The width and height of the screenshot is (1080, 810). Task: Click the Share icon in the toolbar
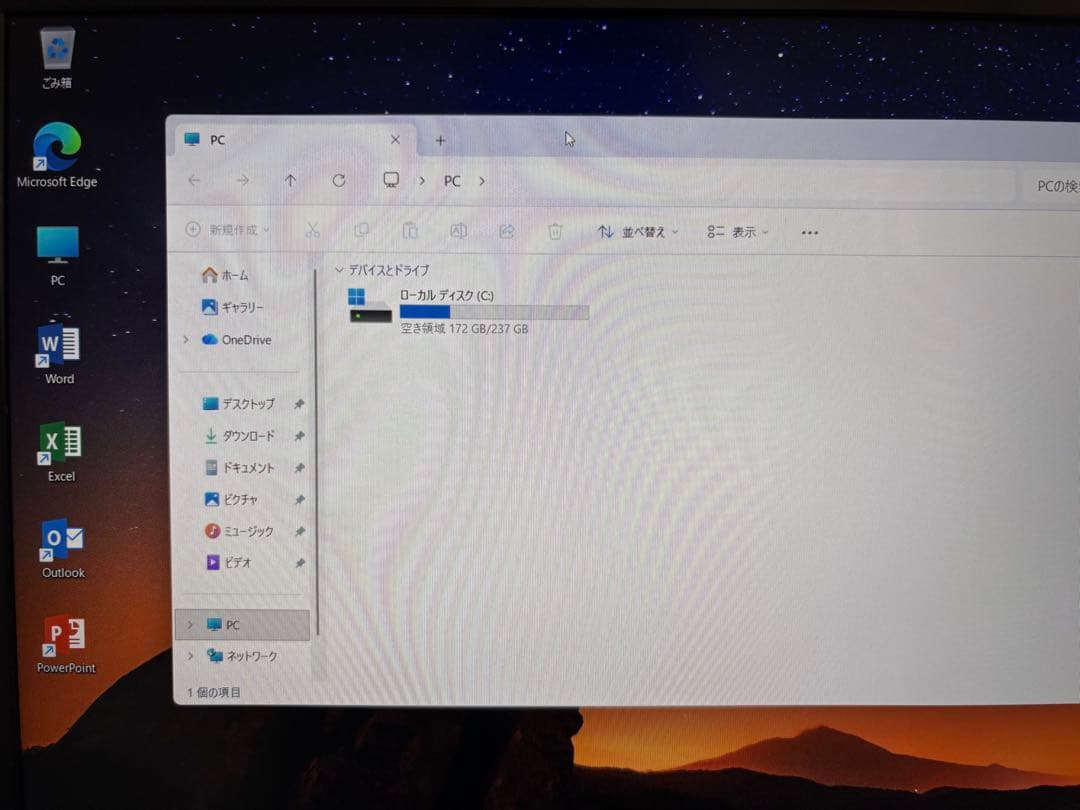point(507,231)
